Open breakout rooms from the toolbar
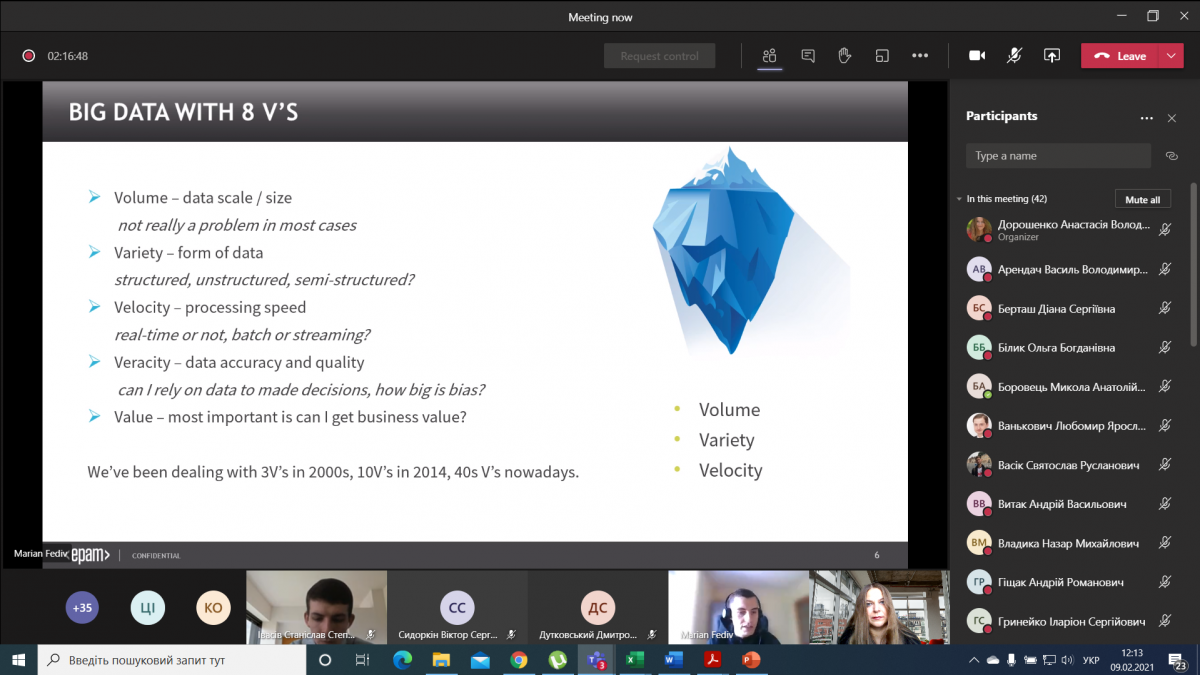This screenshot has width=1200, height=675. pos(882,56)
